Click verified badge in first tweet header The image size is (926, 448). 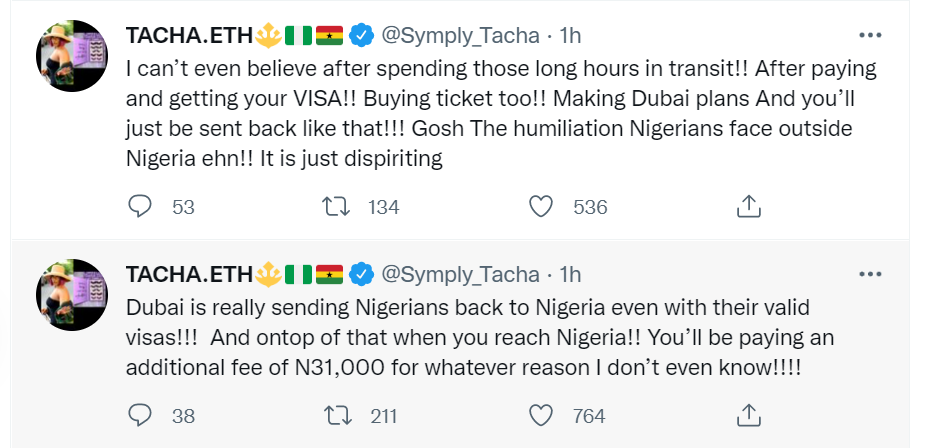pos(361,36)
